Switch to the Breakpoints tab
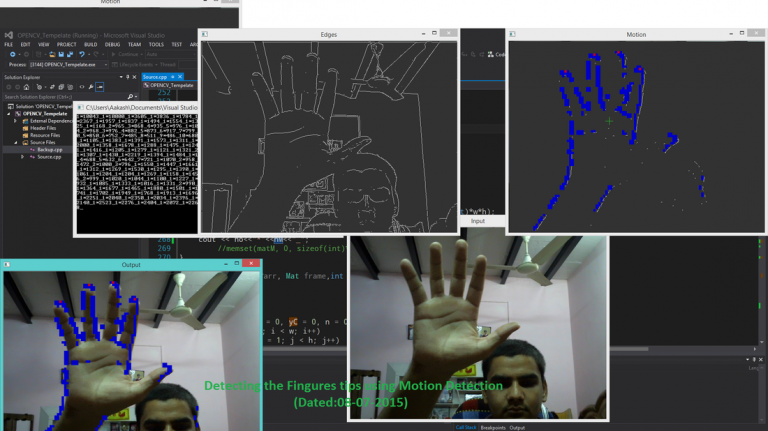 [x=493, y=428]
